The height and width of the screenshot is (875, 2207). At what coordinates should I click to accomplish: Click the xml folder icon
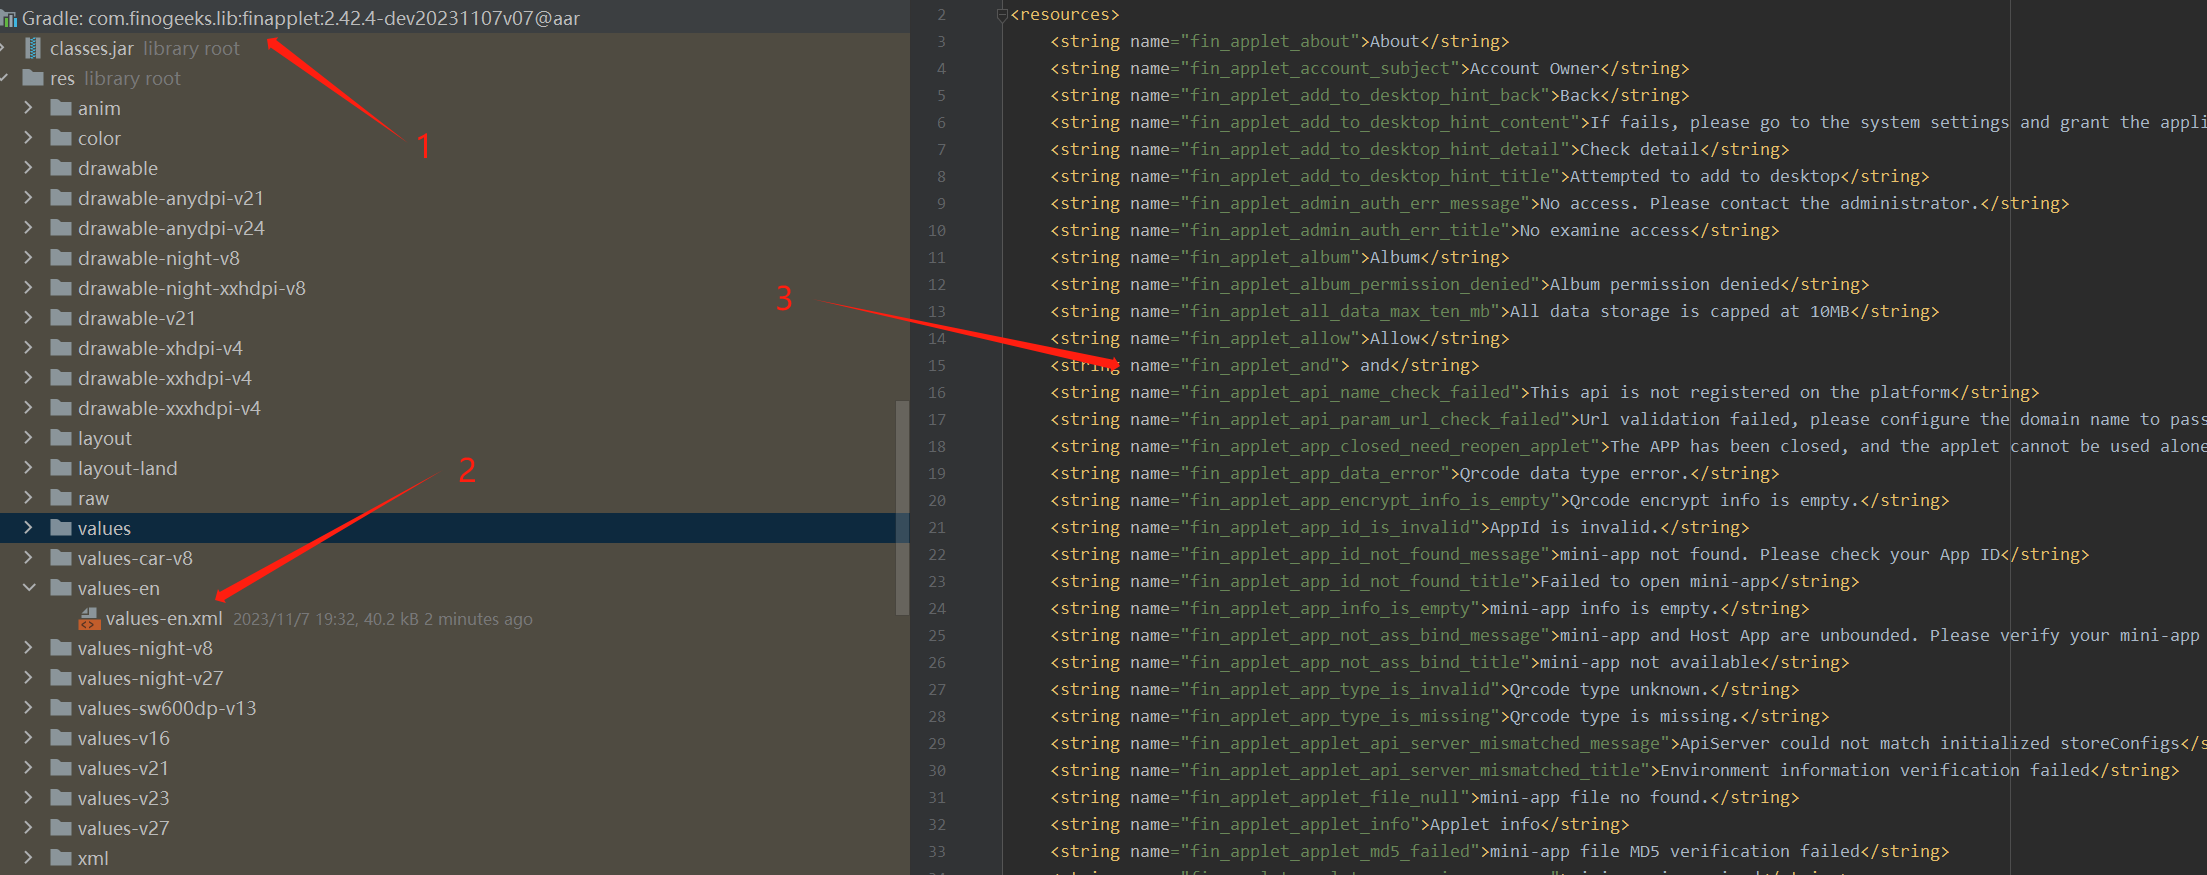pos(61,858)
